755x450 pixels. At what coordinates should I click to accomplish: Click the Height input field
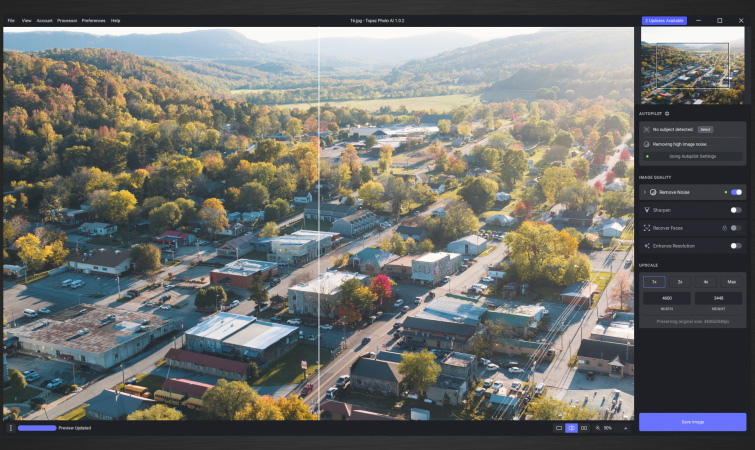tap(718, 298)
